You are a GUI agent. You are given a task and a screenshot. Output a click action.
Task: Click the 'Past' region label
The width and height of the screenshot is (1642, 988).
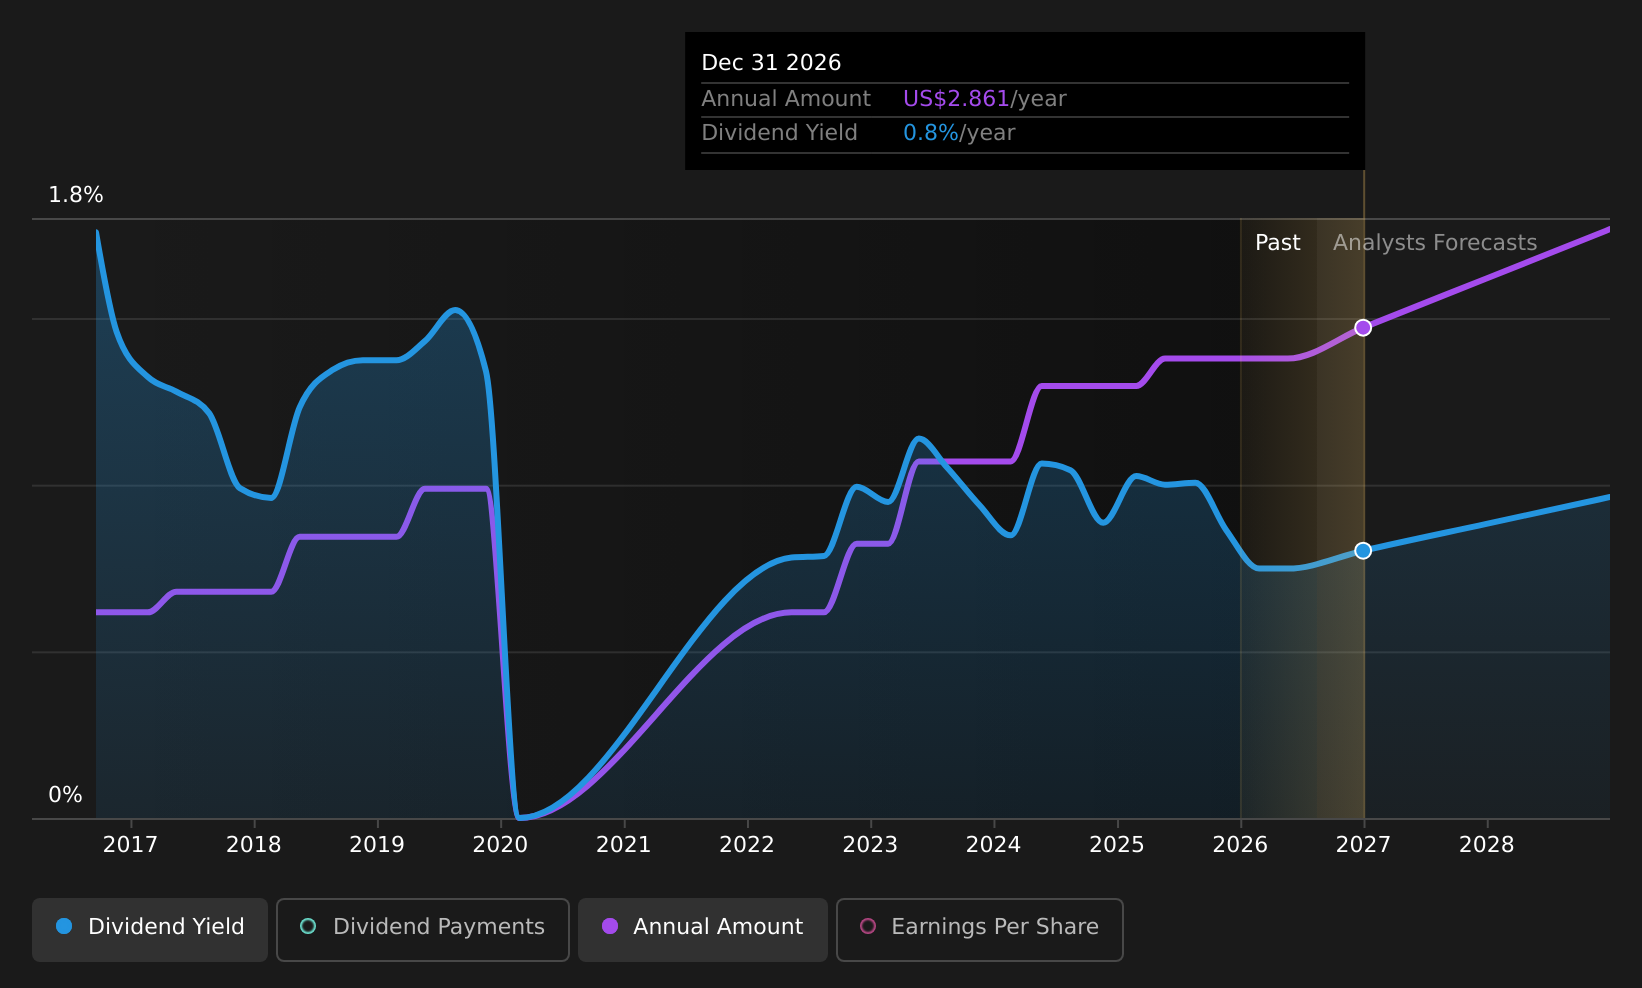1278,243
